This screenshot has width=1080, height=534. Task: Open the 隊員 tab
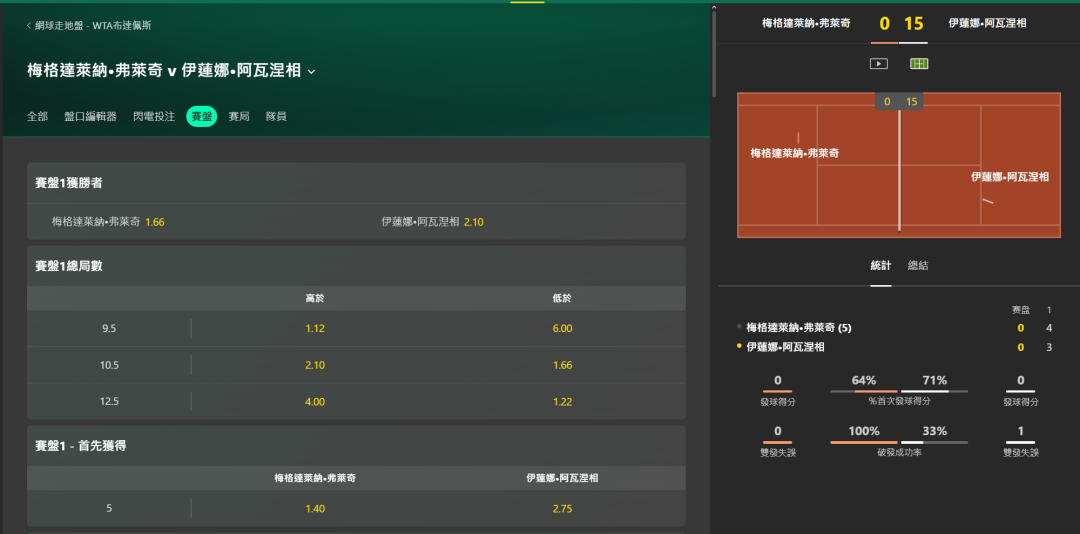tap(276, 116)
